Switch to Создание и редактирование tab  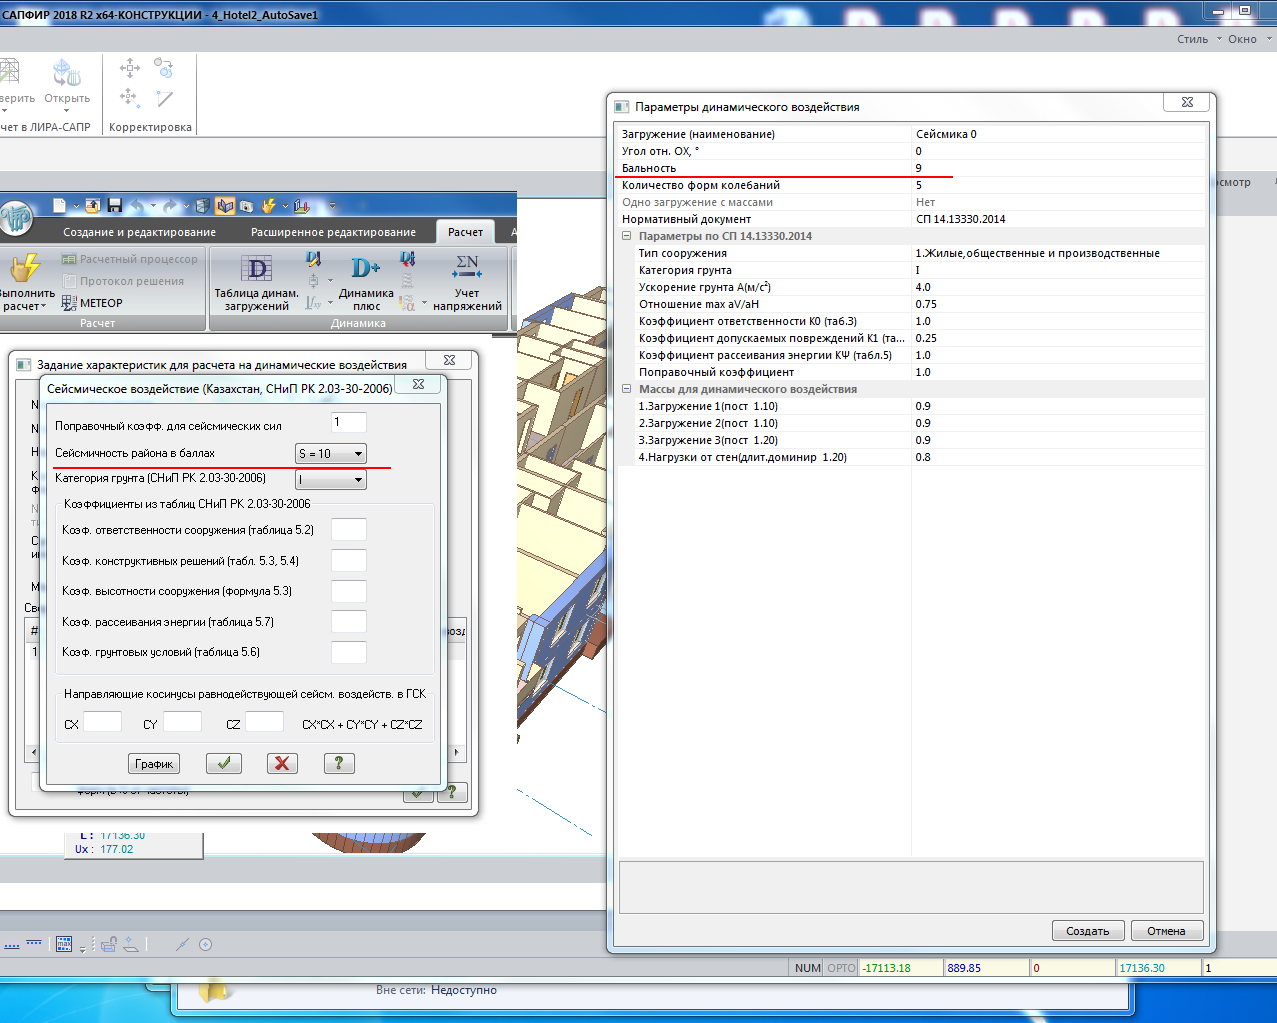(x=139, y=232)
